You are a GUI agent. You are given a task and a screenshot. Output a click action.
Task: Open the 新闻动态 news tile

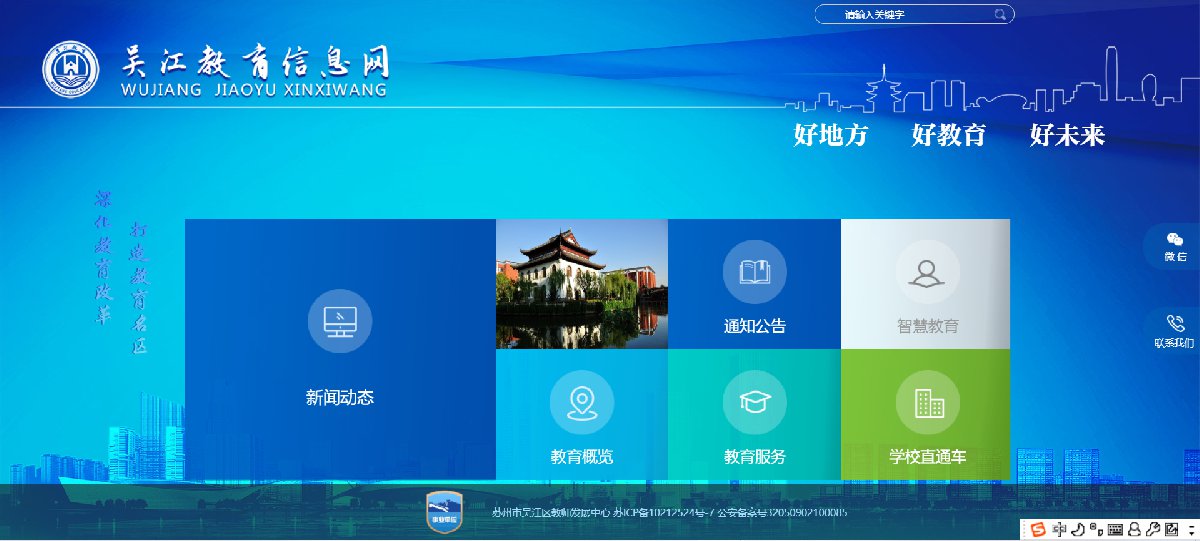[x=340, y=348]
